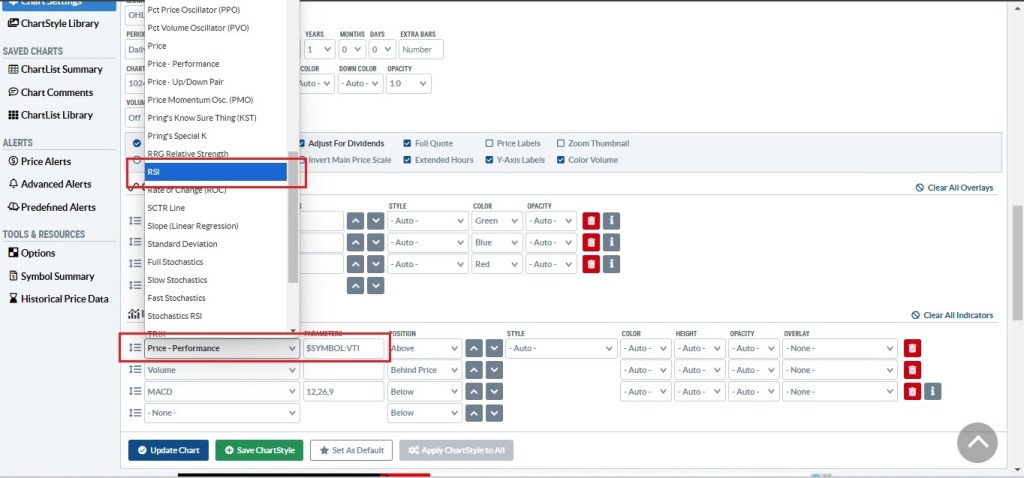This screenshot has width=1024, height=478.
Task: Click move-up arrow on Red overlay row
Action: (355, 264)
